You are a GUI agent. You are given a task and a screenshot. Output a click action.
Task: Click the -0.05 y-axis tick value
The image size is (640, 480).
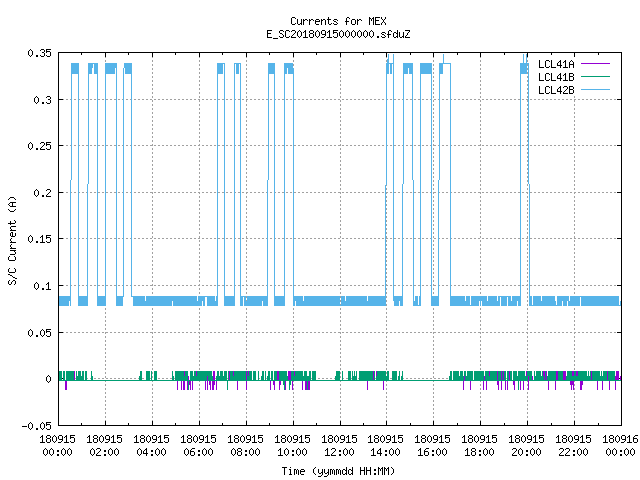[37, 426]
